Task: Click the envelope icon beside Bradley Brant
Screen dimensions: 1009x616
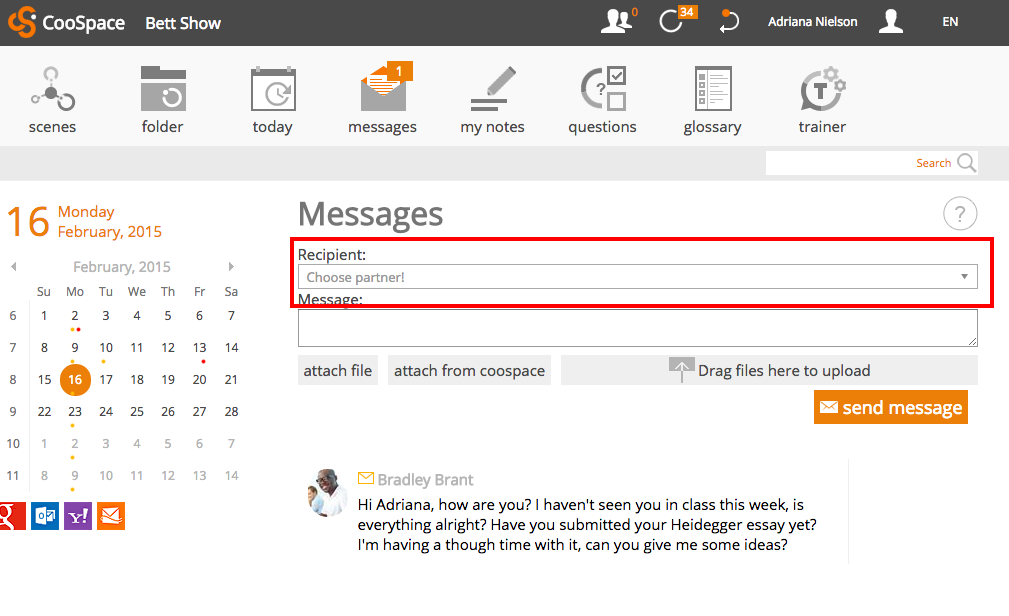Action: (366, 478)
